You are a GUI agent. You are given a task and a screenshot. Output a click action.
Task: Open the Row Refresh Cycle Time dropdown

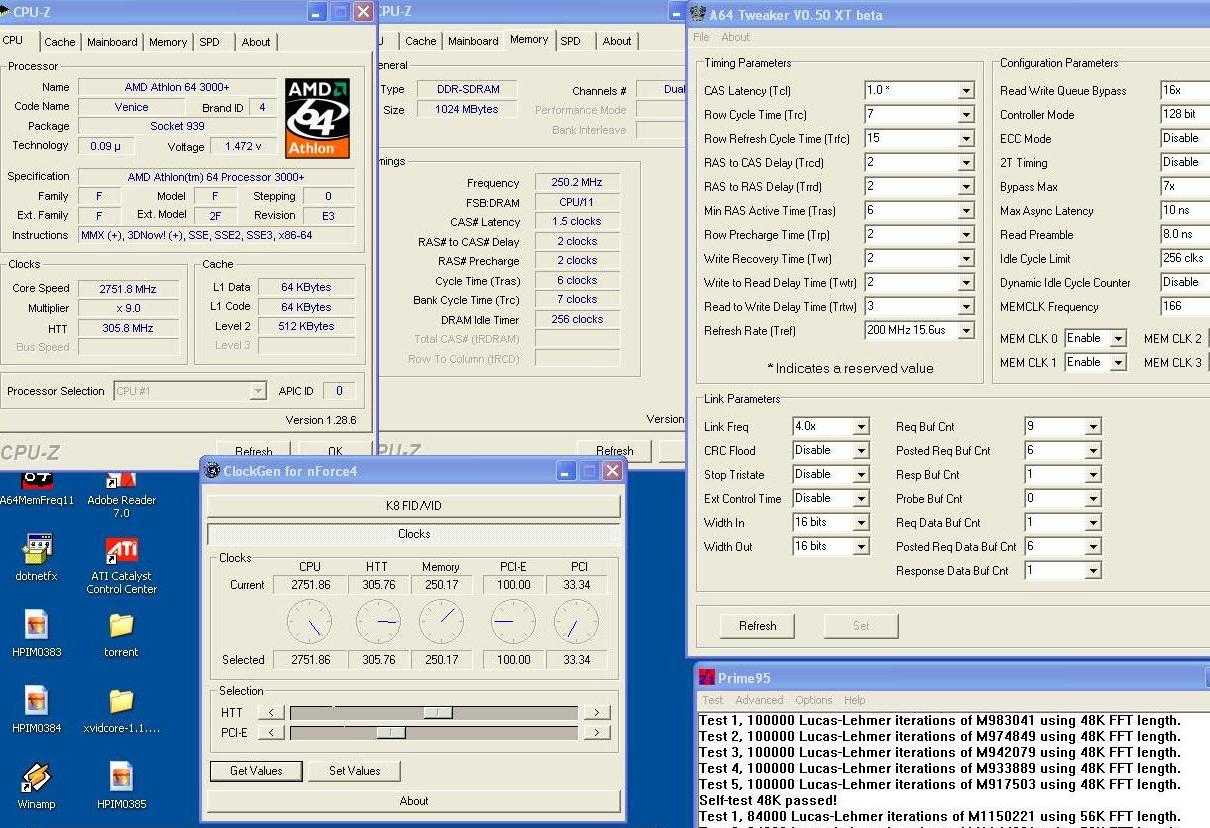[x=966, y=139]
